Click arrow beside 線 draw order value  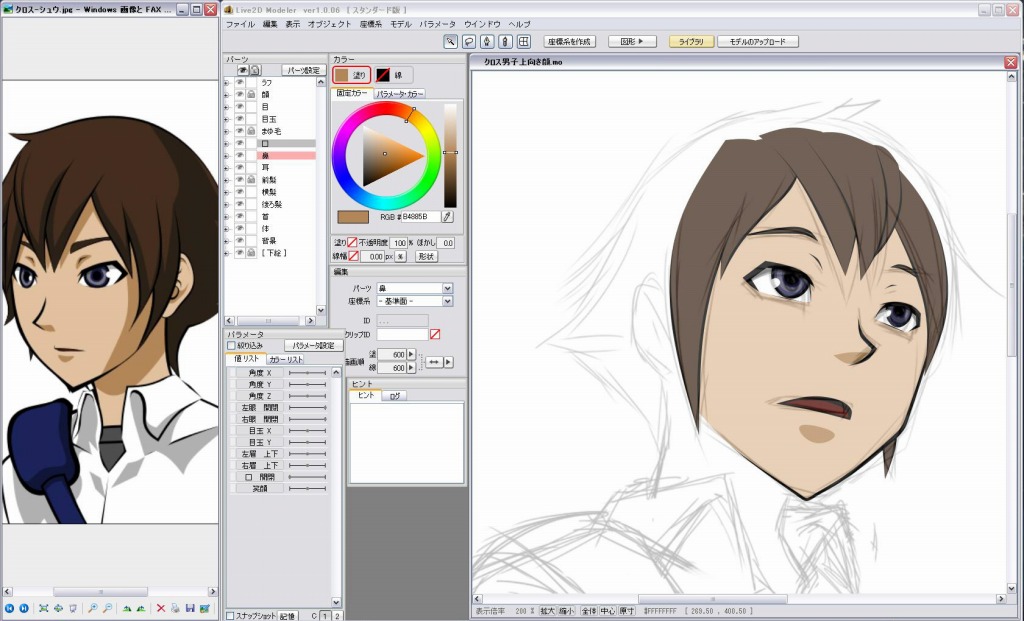click(411, 368)
